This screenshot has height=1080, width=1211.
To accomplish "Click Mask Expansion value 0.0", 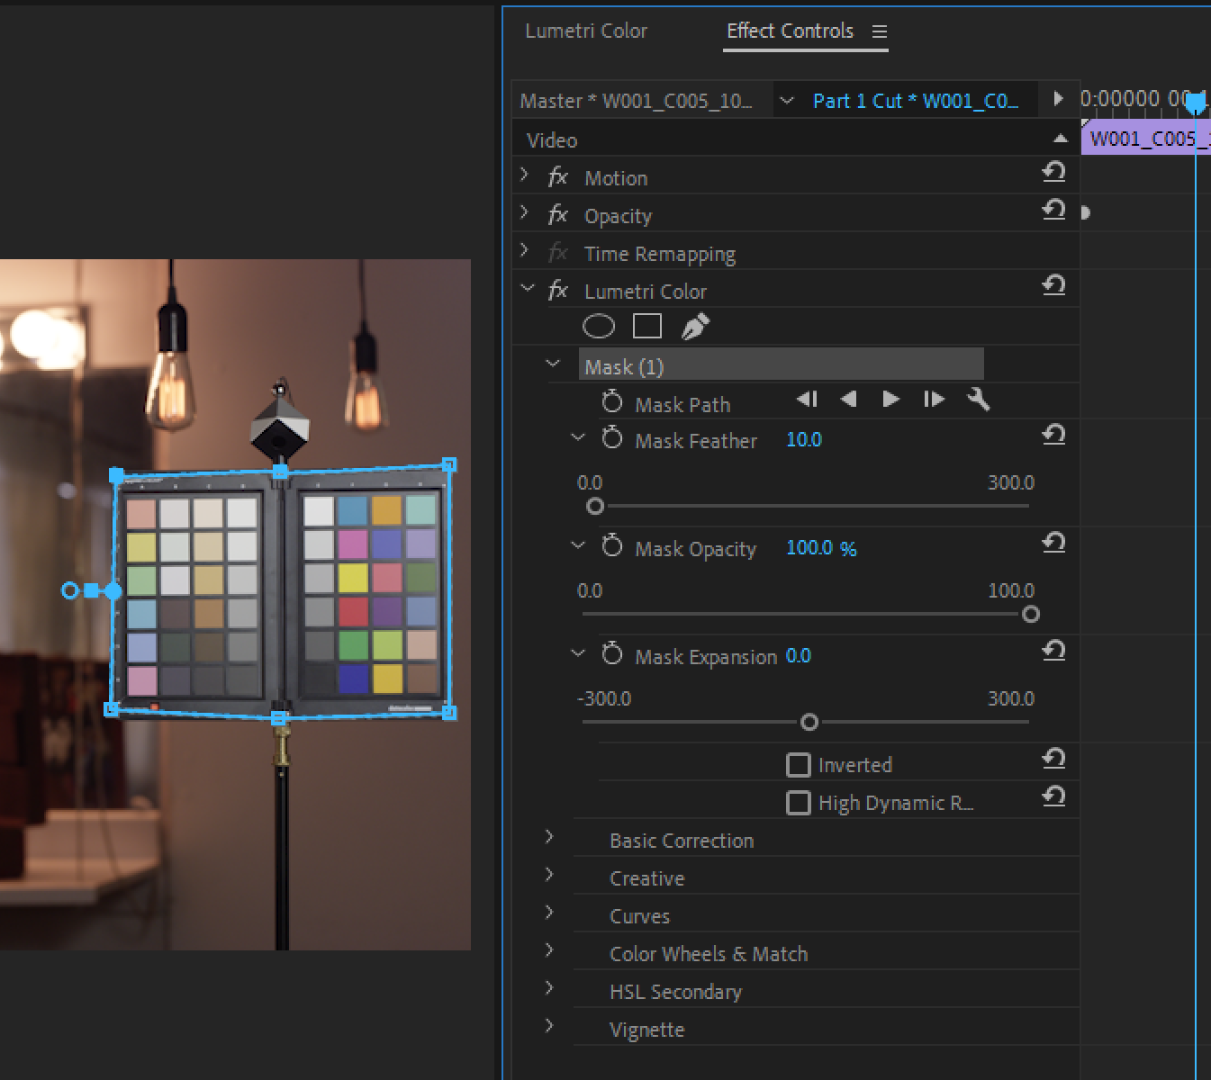I will (x=798, y=656).
